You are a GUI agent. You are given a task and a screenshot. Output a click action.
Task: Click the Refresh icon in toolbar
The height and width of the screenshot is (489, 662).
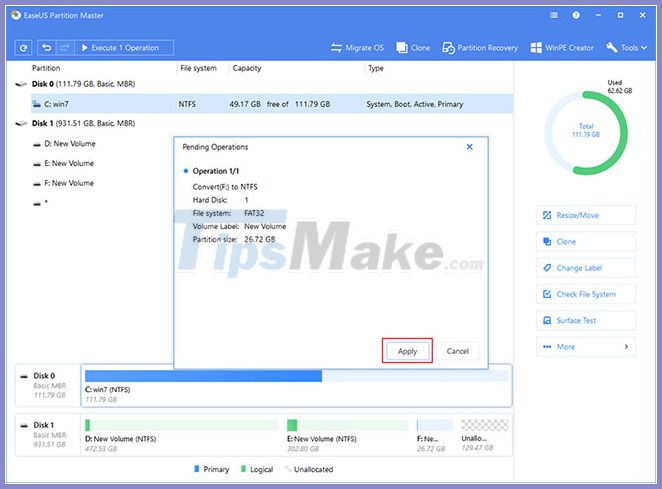[24, 47]
